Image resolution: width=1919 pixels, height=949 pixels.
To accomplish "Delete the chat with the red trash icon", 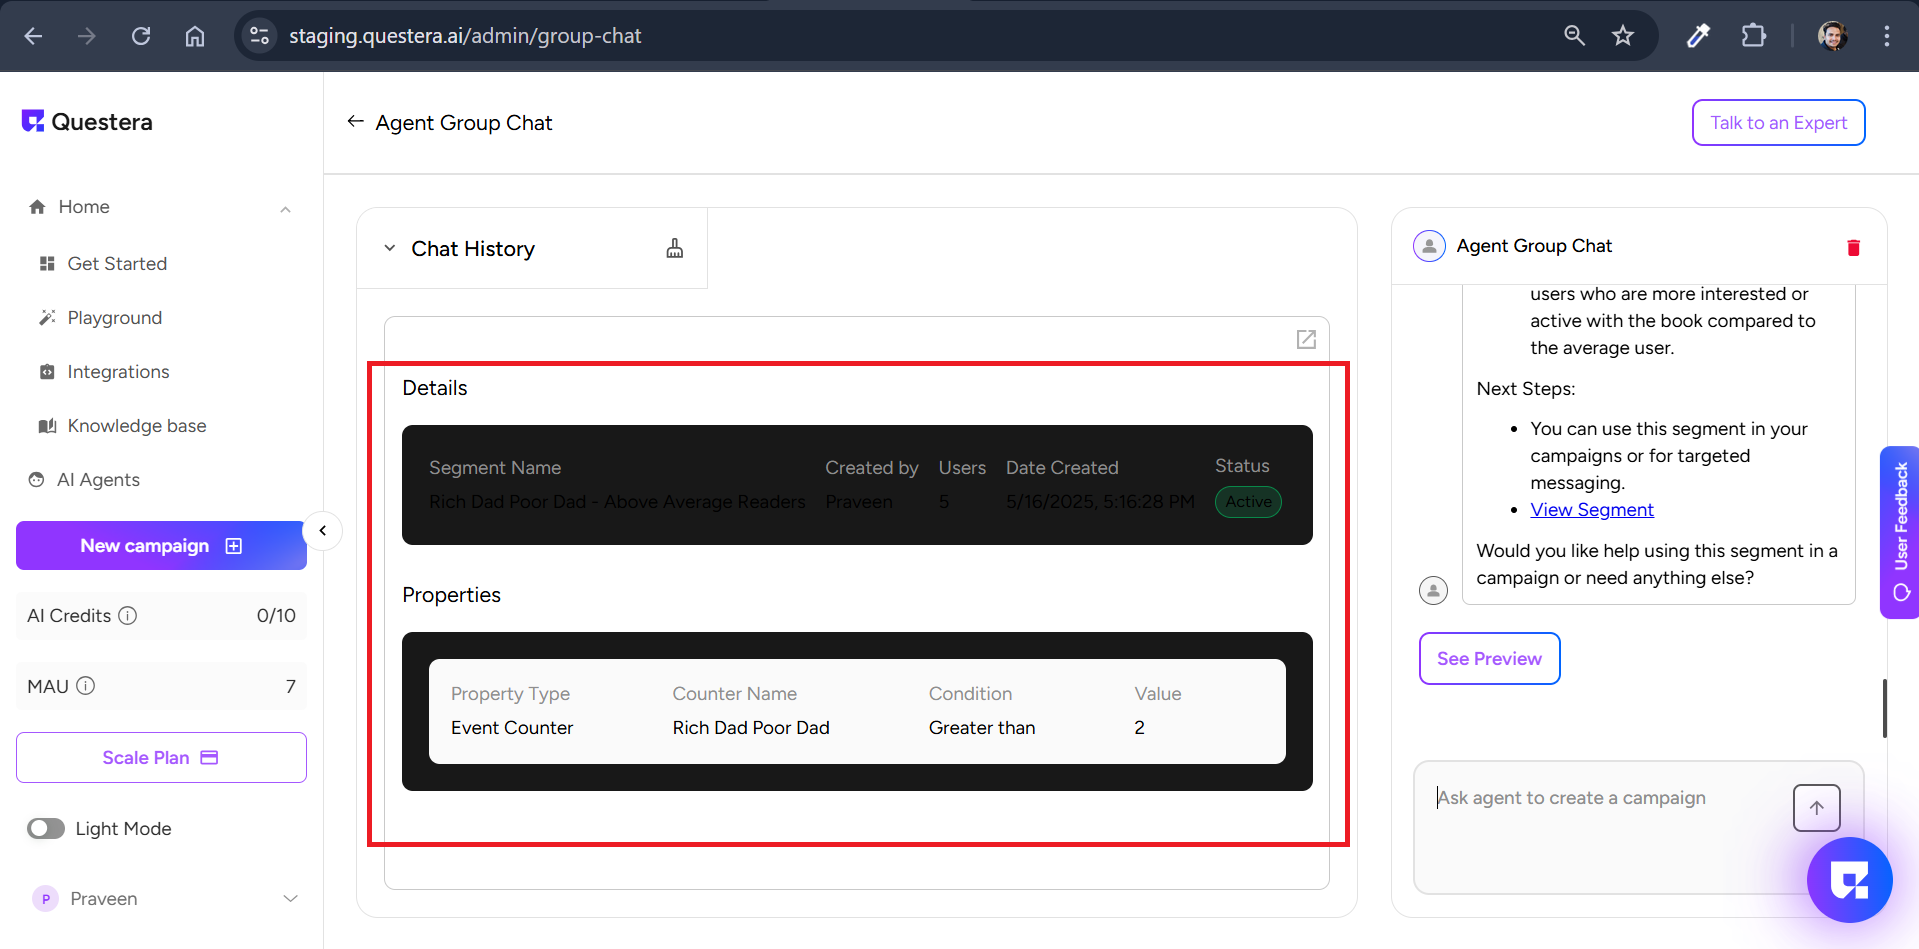I will pyautogui.click(x=1853, y=248).
